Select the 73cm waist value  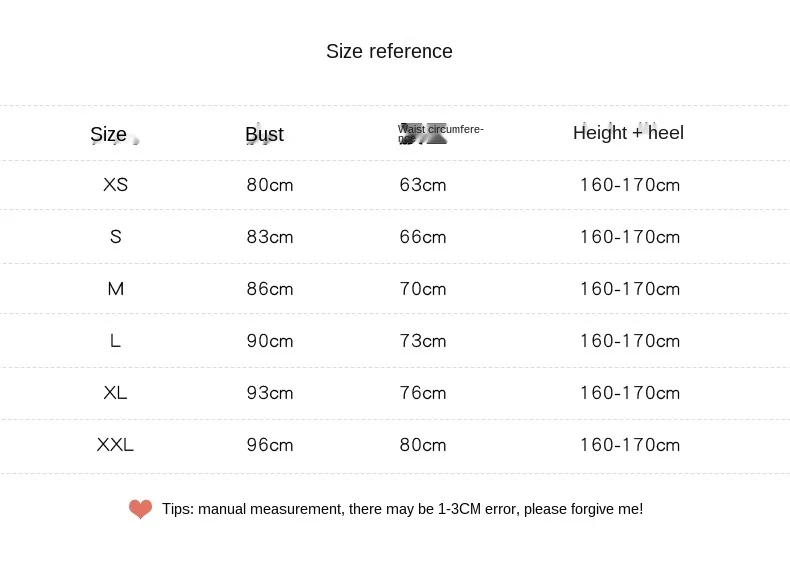click(423, 341)
